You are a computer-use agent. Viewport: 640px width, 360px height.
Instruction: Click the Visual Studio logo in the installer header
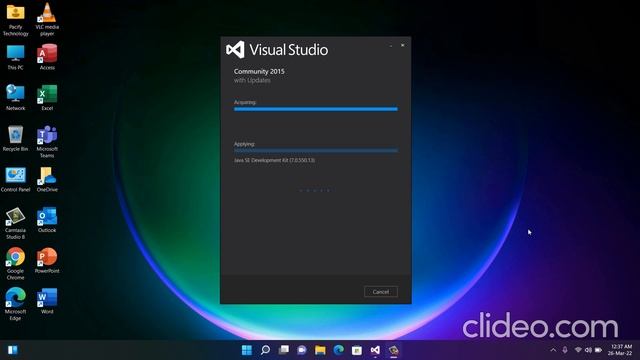(x=236, y=50)
